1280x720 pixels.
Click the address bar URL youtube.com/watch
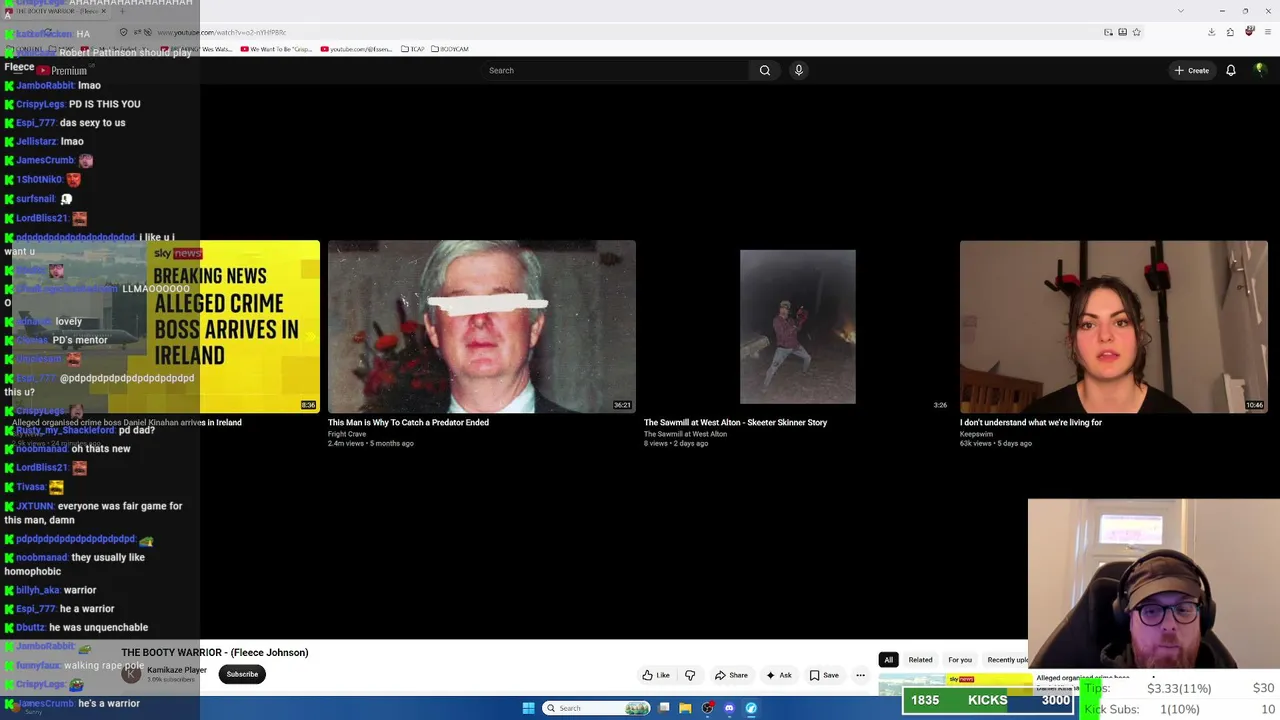pos(221,32)
